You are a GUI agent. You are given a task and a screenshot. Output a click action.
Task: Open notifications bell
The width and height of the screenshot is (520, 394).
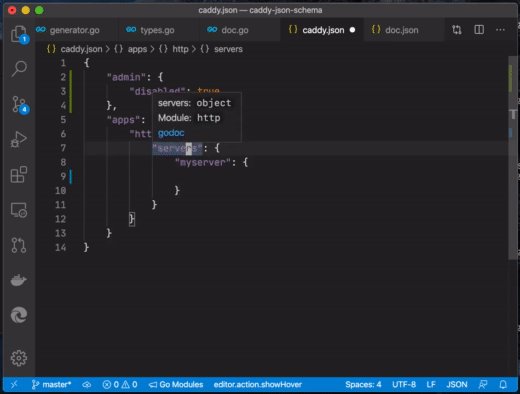(x=503, y=385)
